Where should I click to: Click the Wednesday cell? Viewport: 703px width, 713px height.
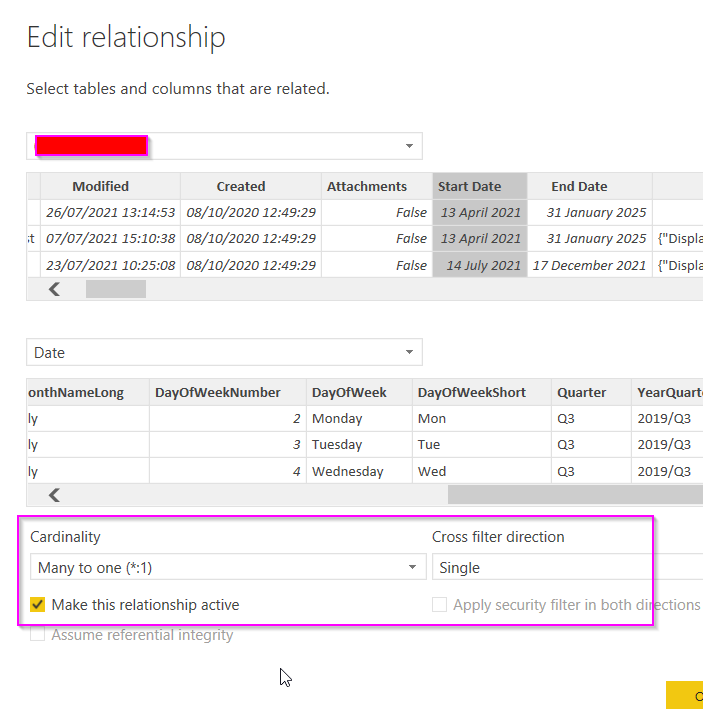tap(359, 471)
